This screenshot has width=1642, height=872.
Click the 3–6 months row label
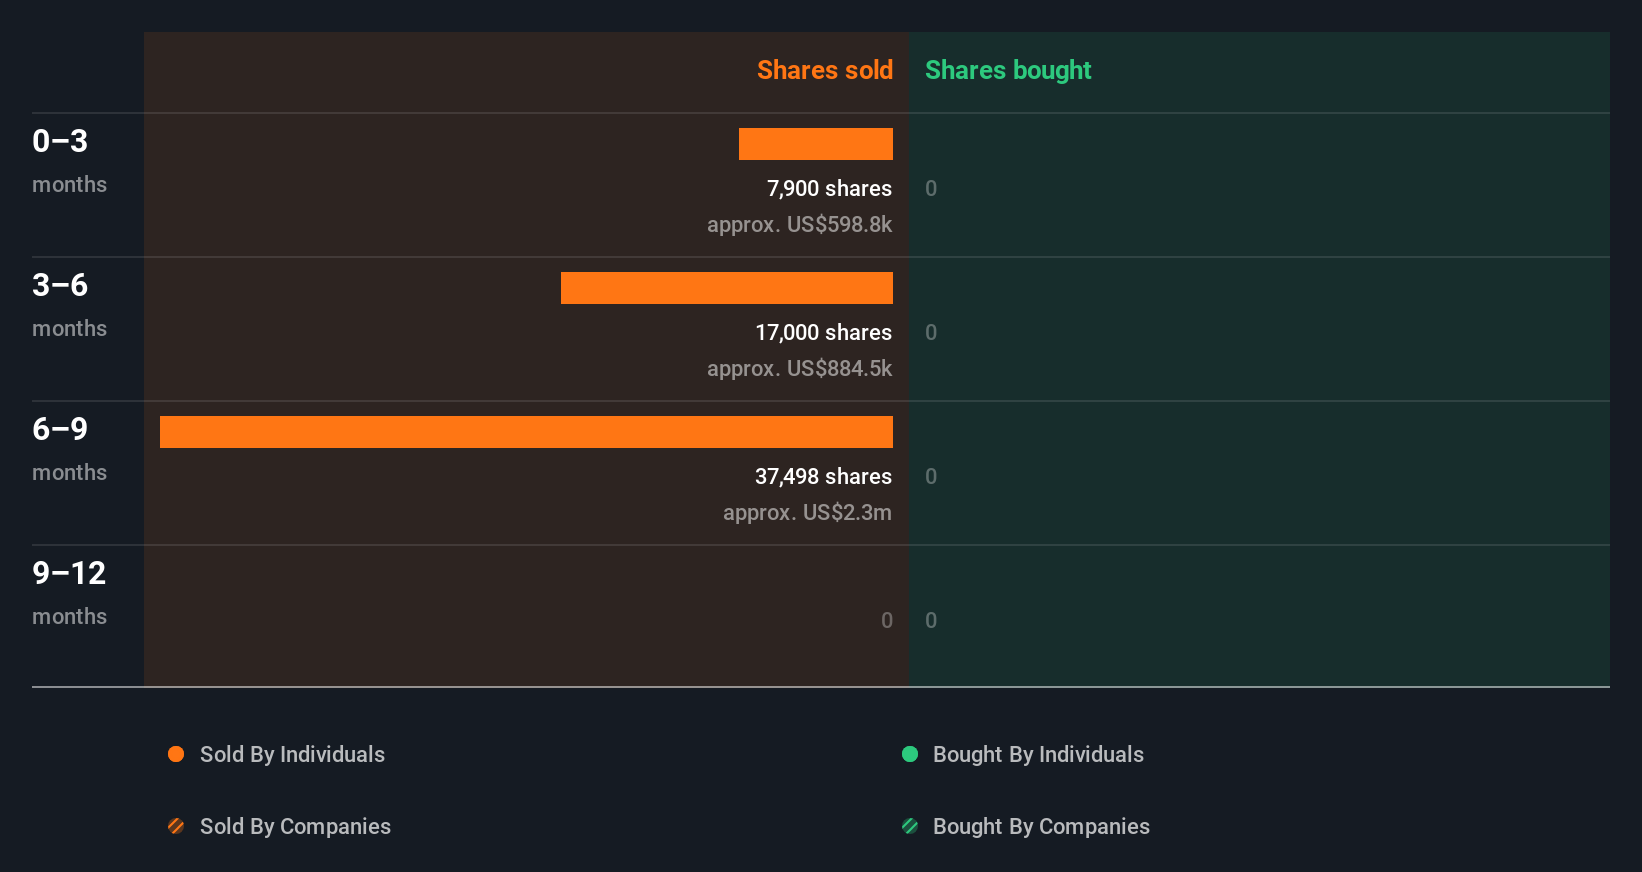[x=69, y=304]
